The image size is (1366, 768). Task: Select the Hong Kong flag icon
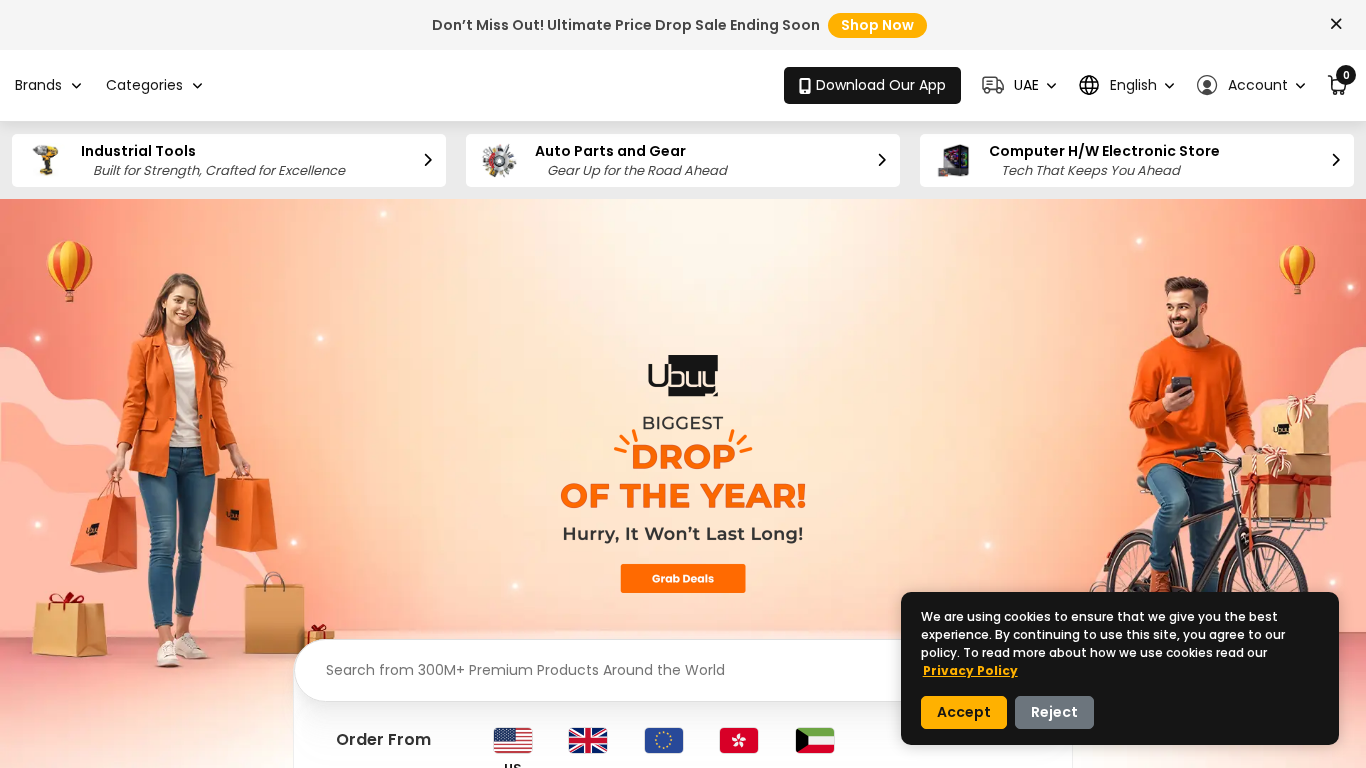click(x=739, y=740)
